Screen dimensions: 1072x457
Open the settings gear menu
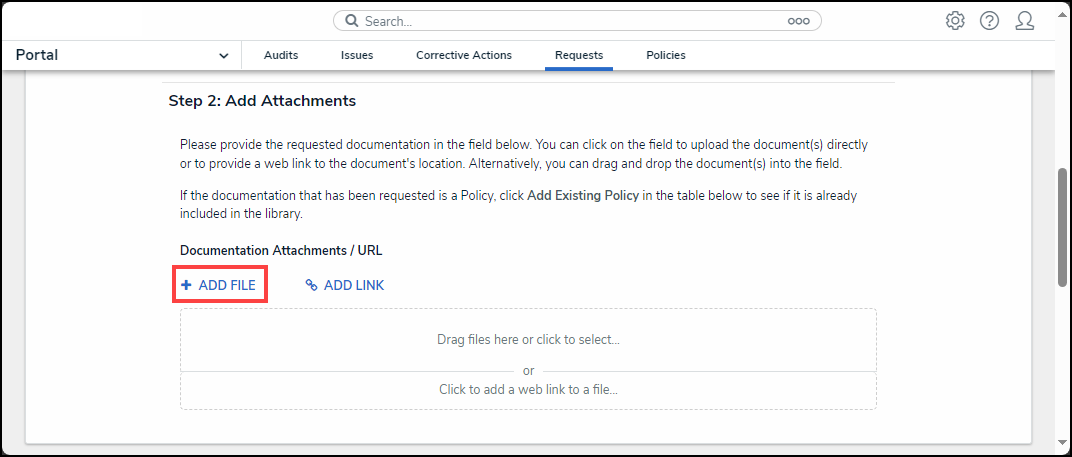[955, 21]
